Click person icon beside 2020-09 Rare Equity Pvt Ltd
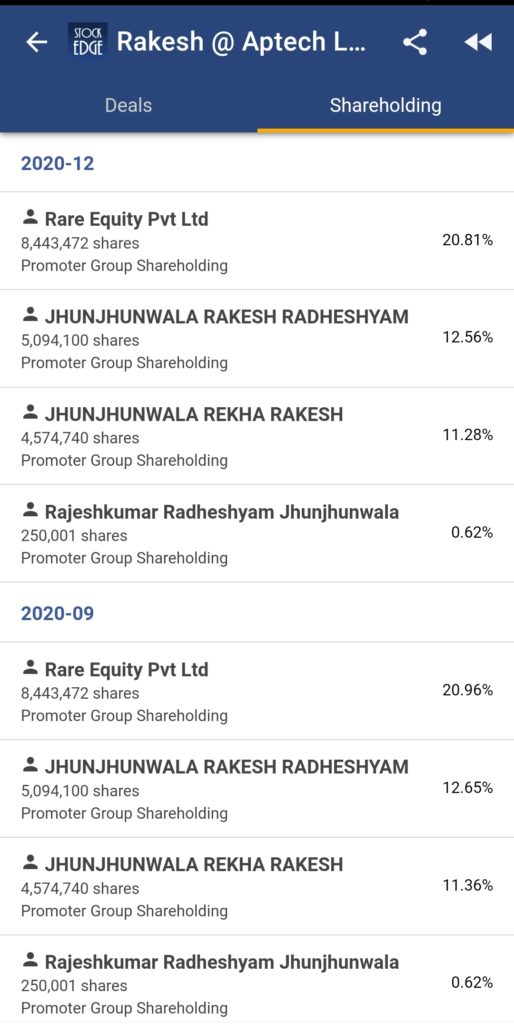514x1024 pixels. pyautogui.click(x=29, y=668)
